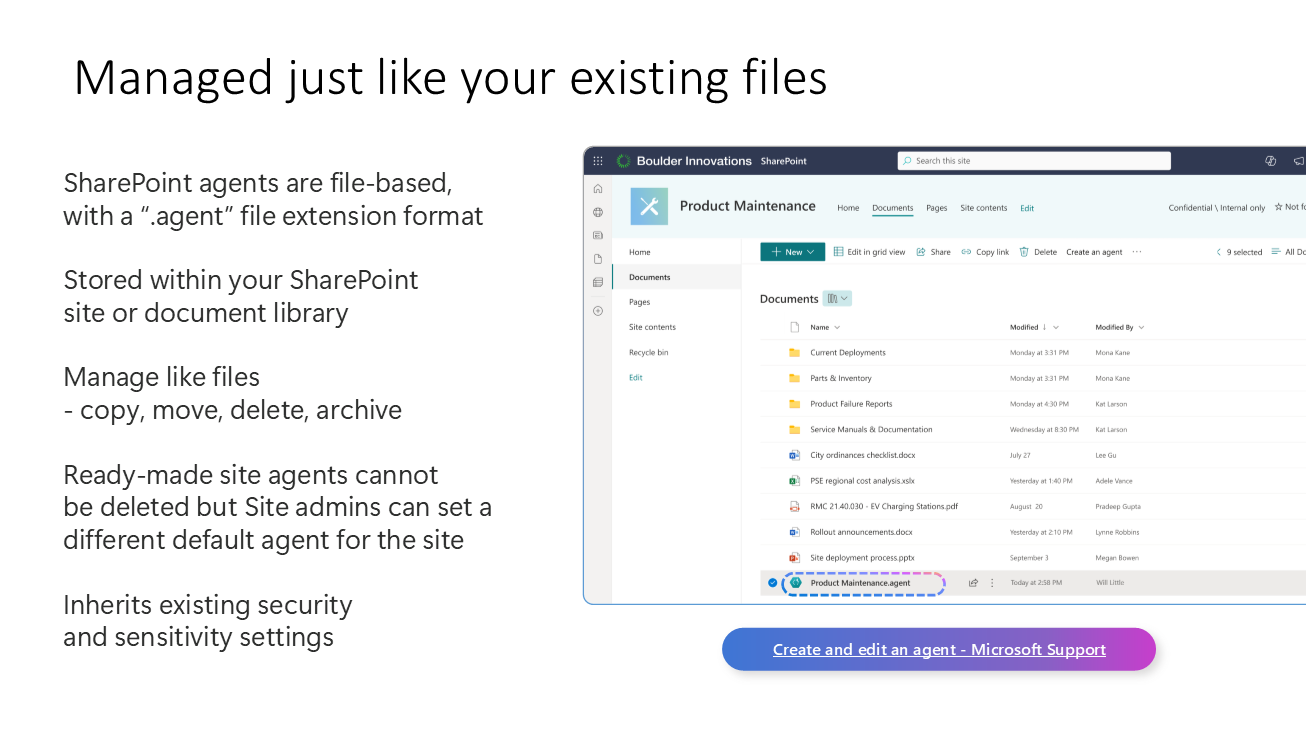Click the favorite star next to Not following

1278,207
